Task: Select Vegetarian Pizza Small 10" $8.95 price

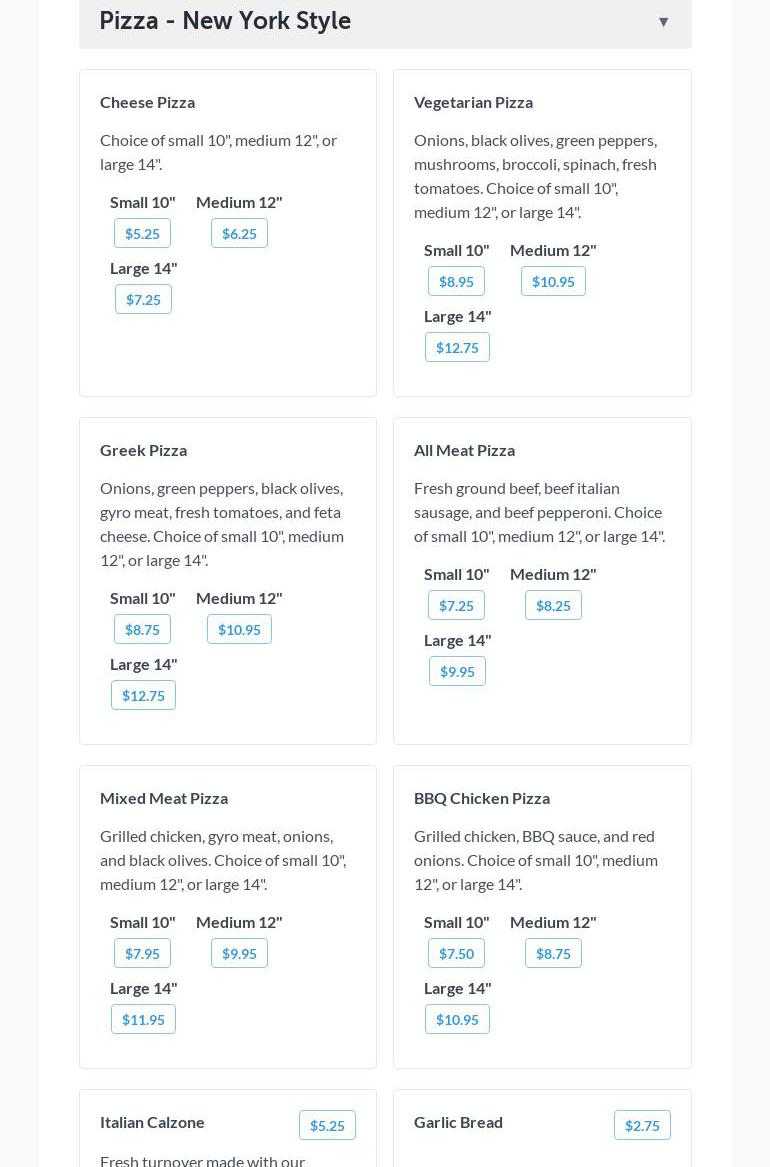Action: tap(456, 281)
